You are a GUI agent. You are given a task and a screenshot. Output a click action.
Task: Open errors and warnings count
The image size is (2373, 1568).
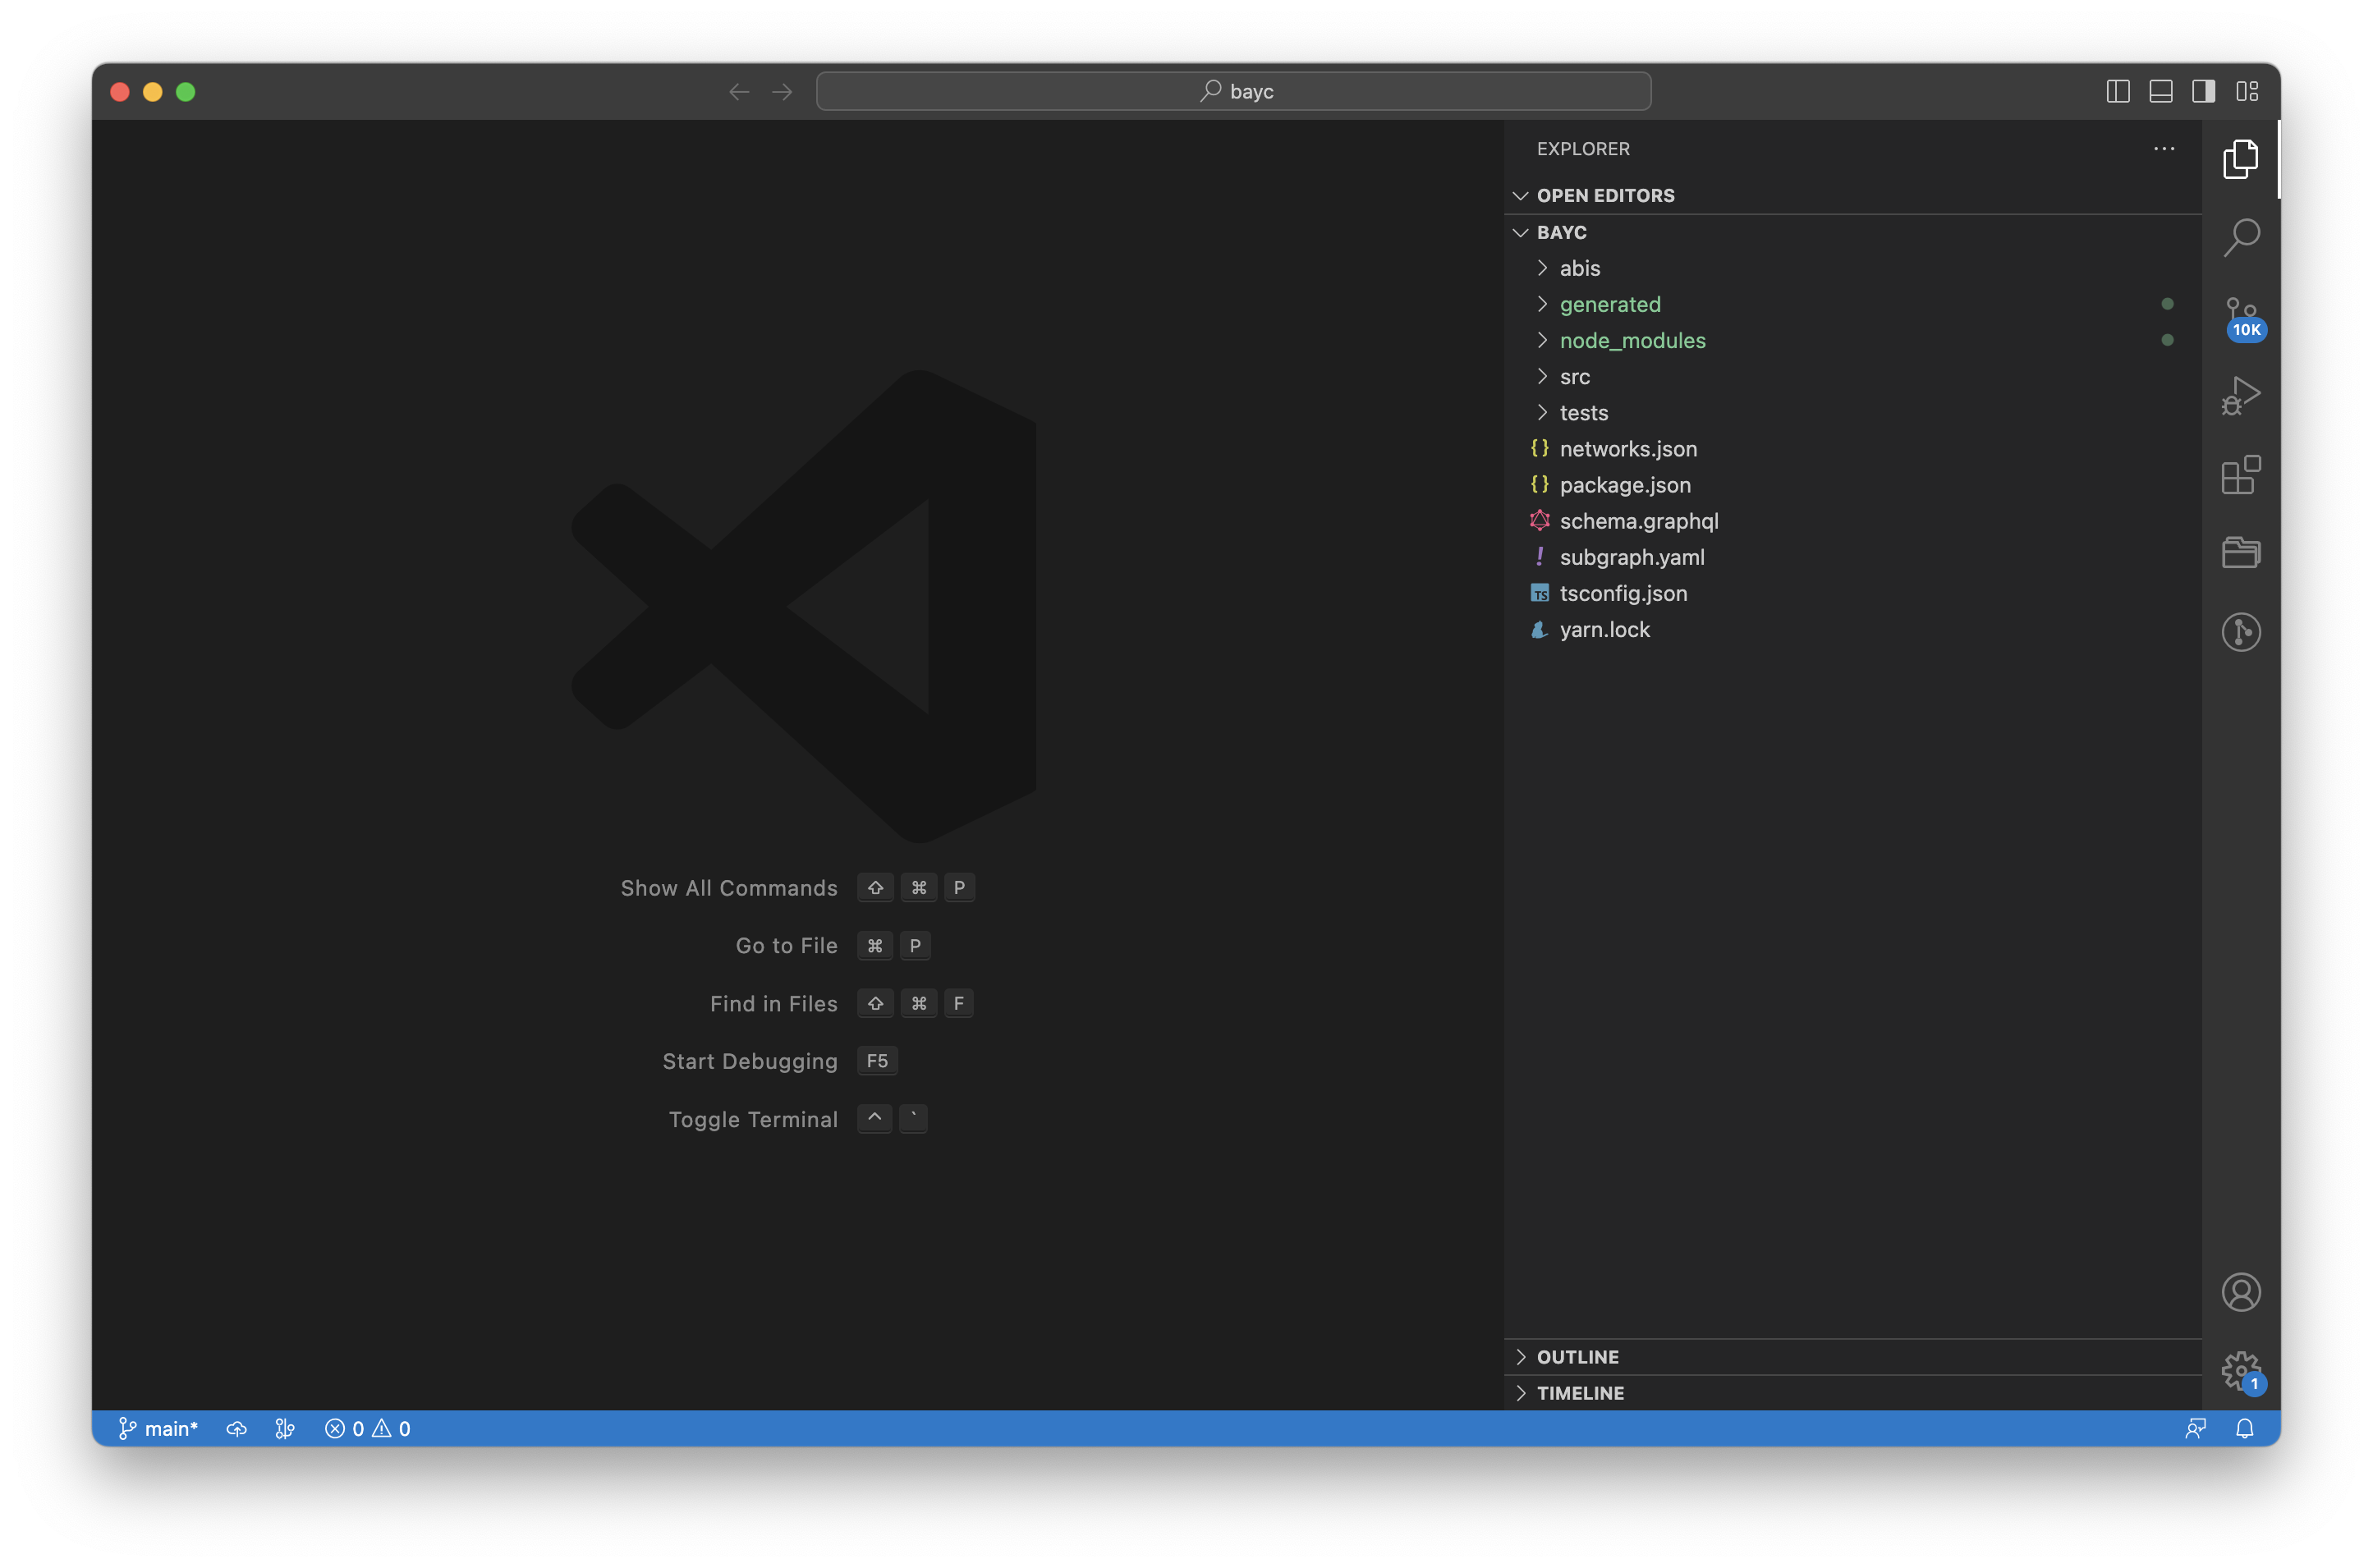368,1428
